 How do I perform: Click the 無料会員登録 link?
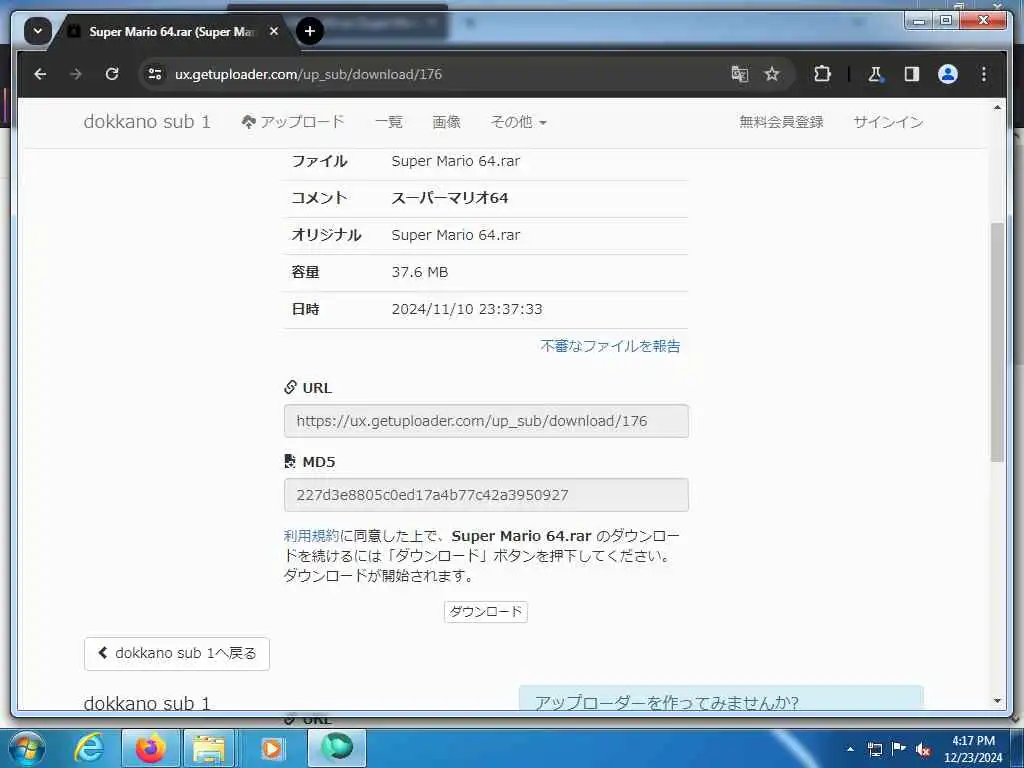coord(781,122)
